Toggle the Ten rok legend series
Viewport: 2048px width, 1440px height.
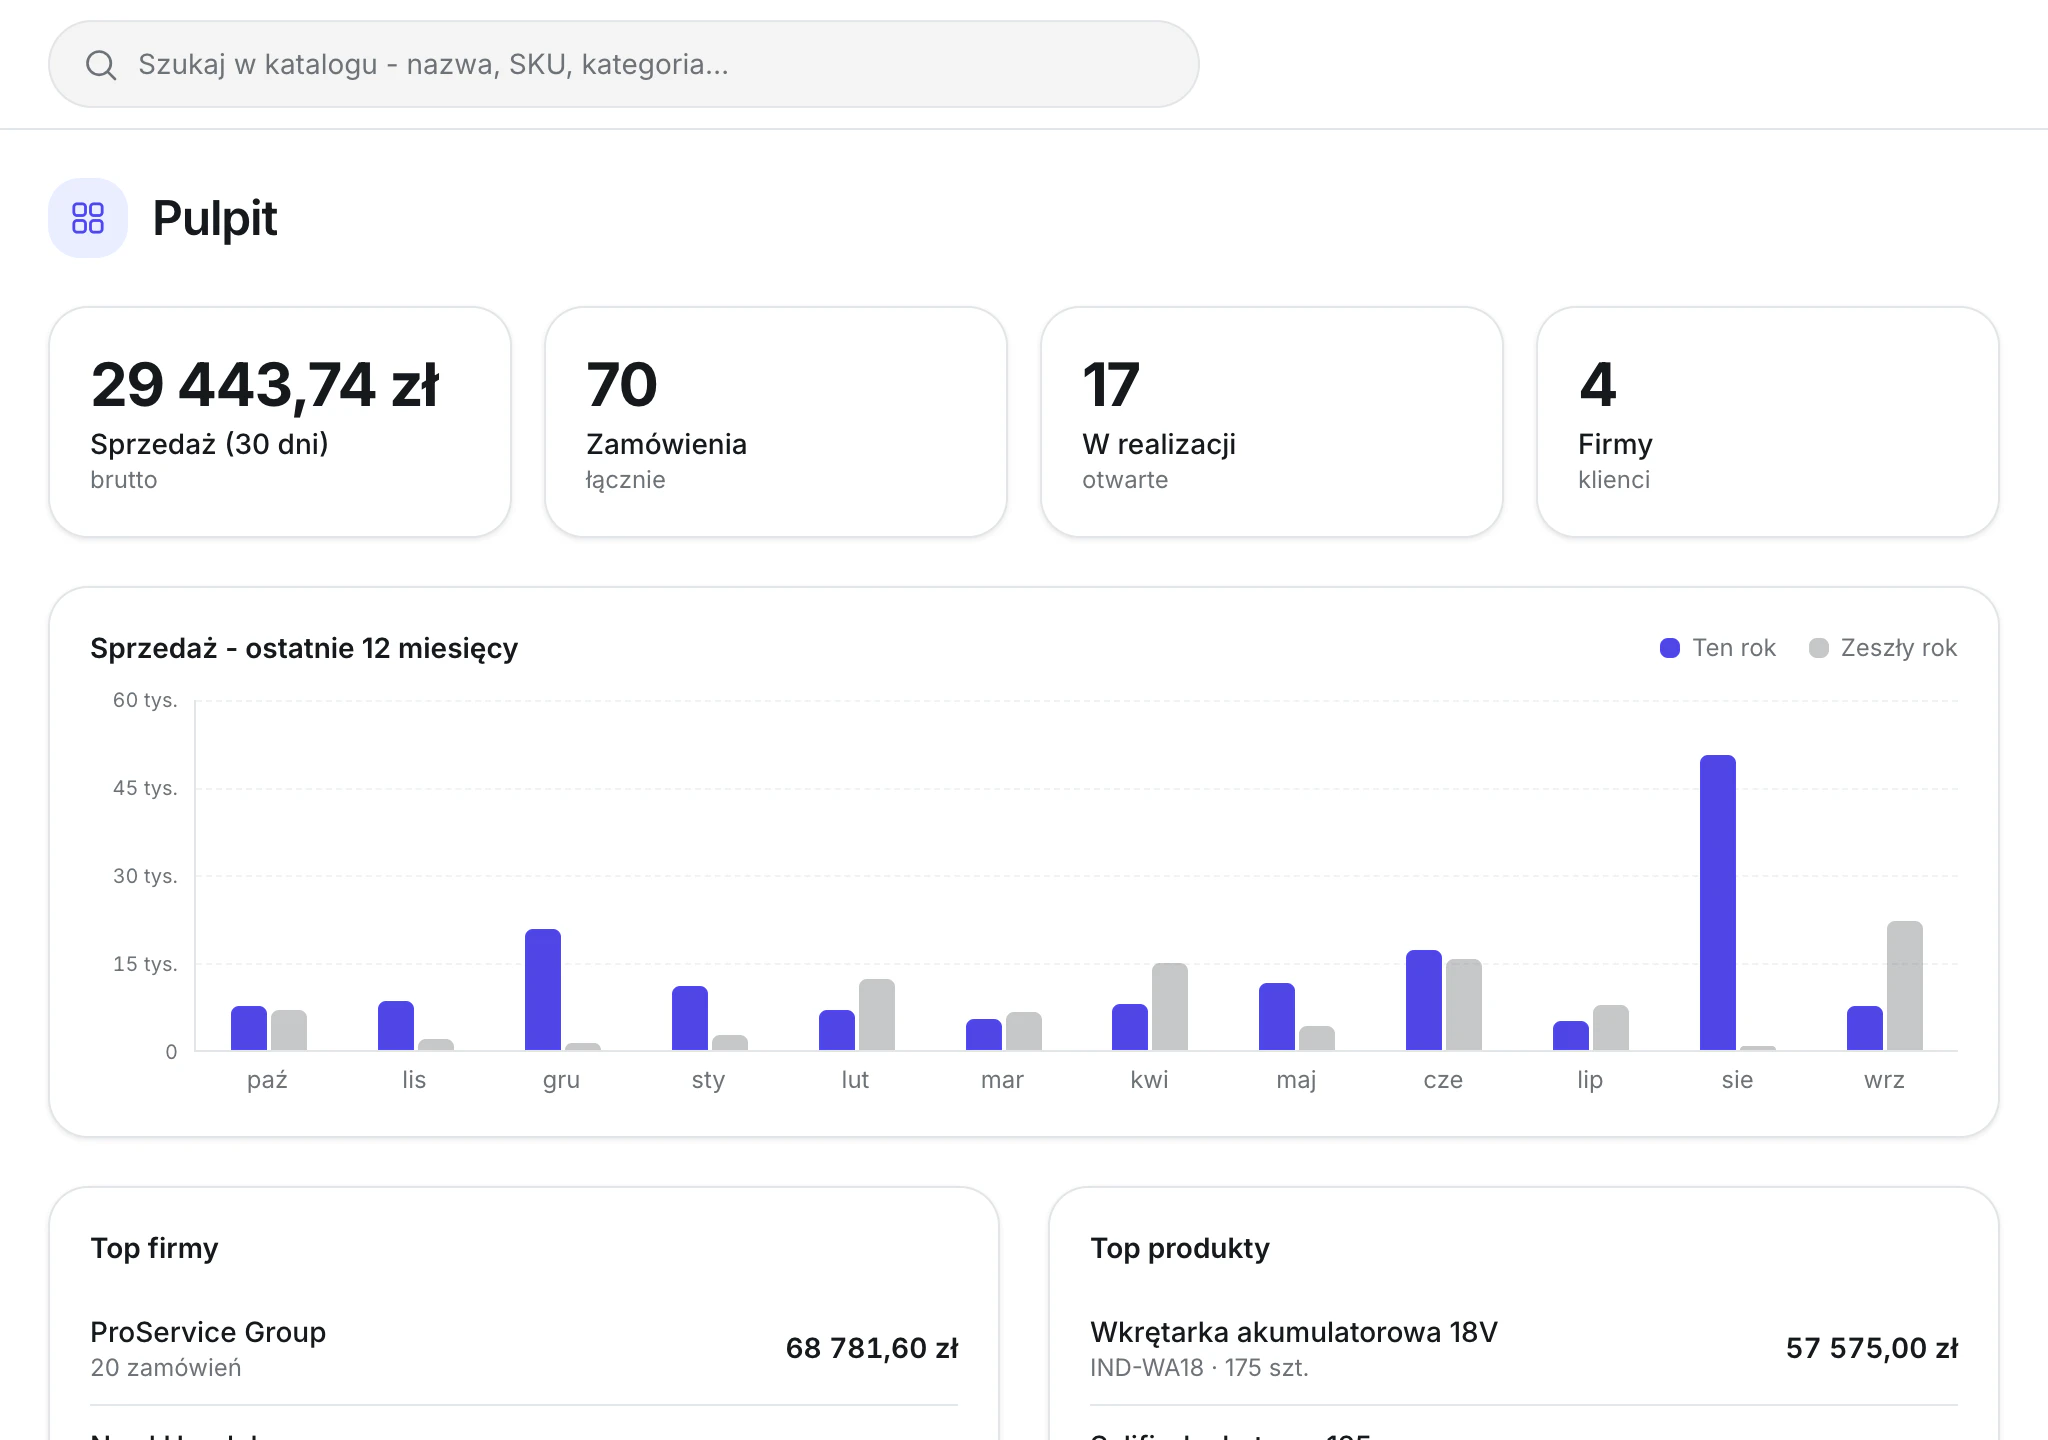click(1717, 648)
